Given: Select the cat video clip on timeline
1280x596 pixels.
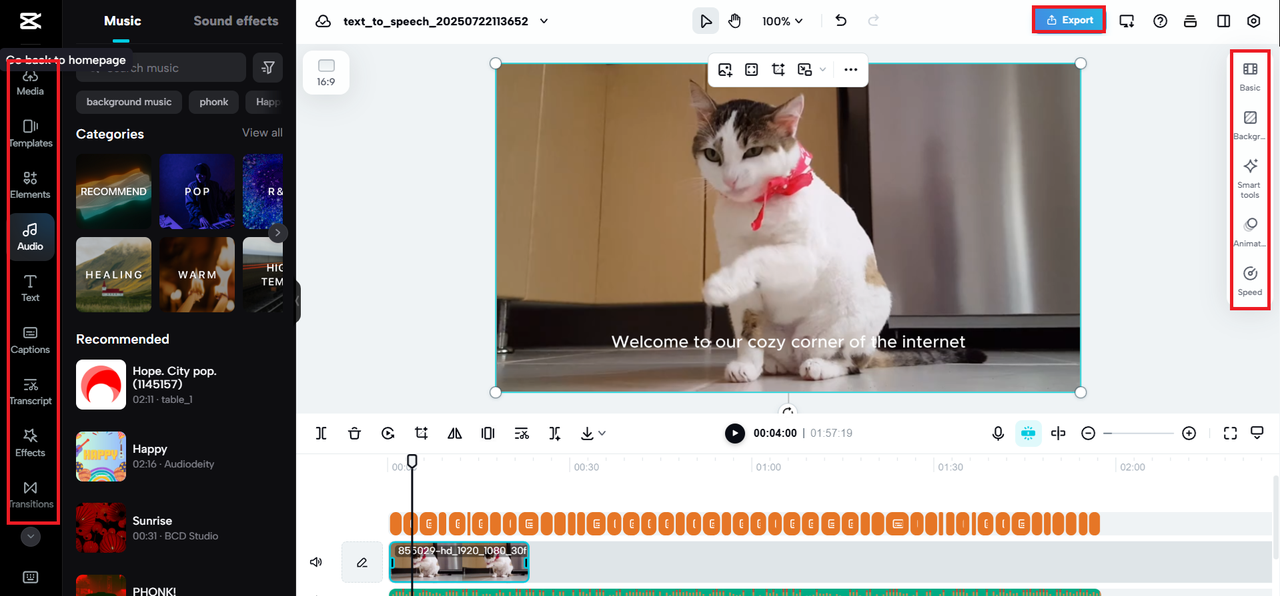Looking at the screenshot, I should (459, 562).
